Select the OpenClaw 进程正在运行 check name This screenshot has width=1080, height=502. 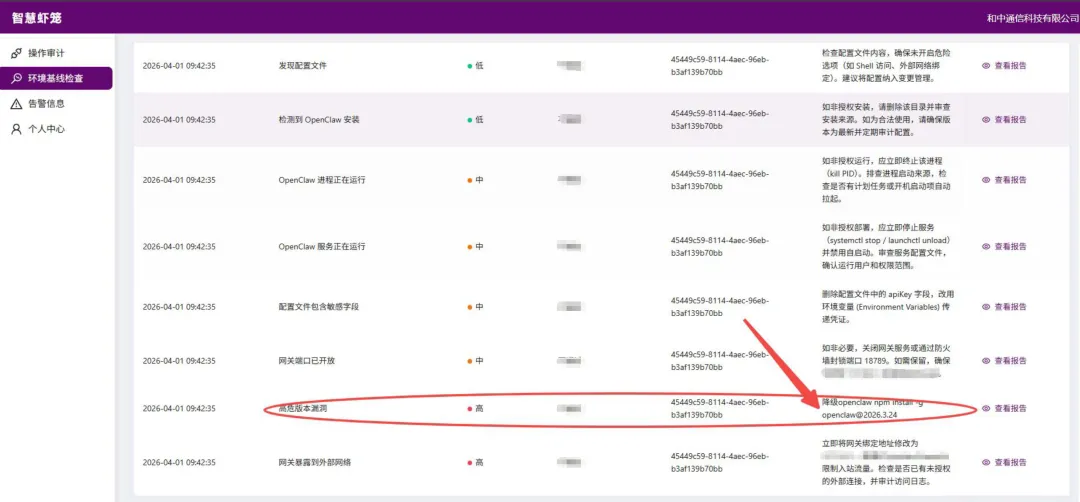322,180
